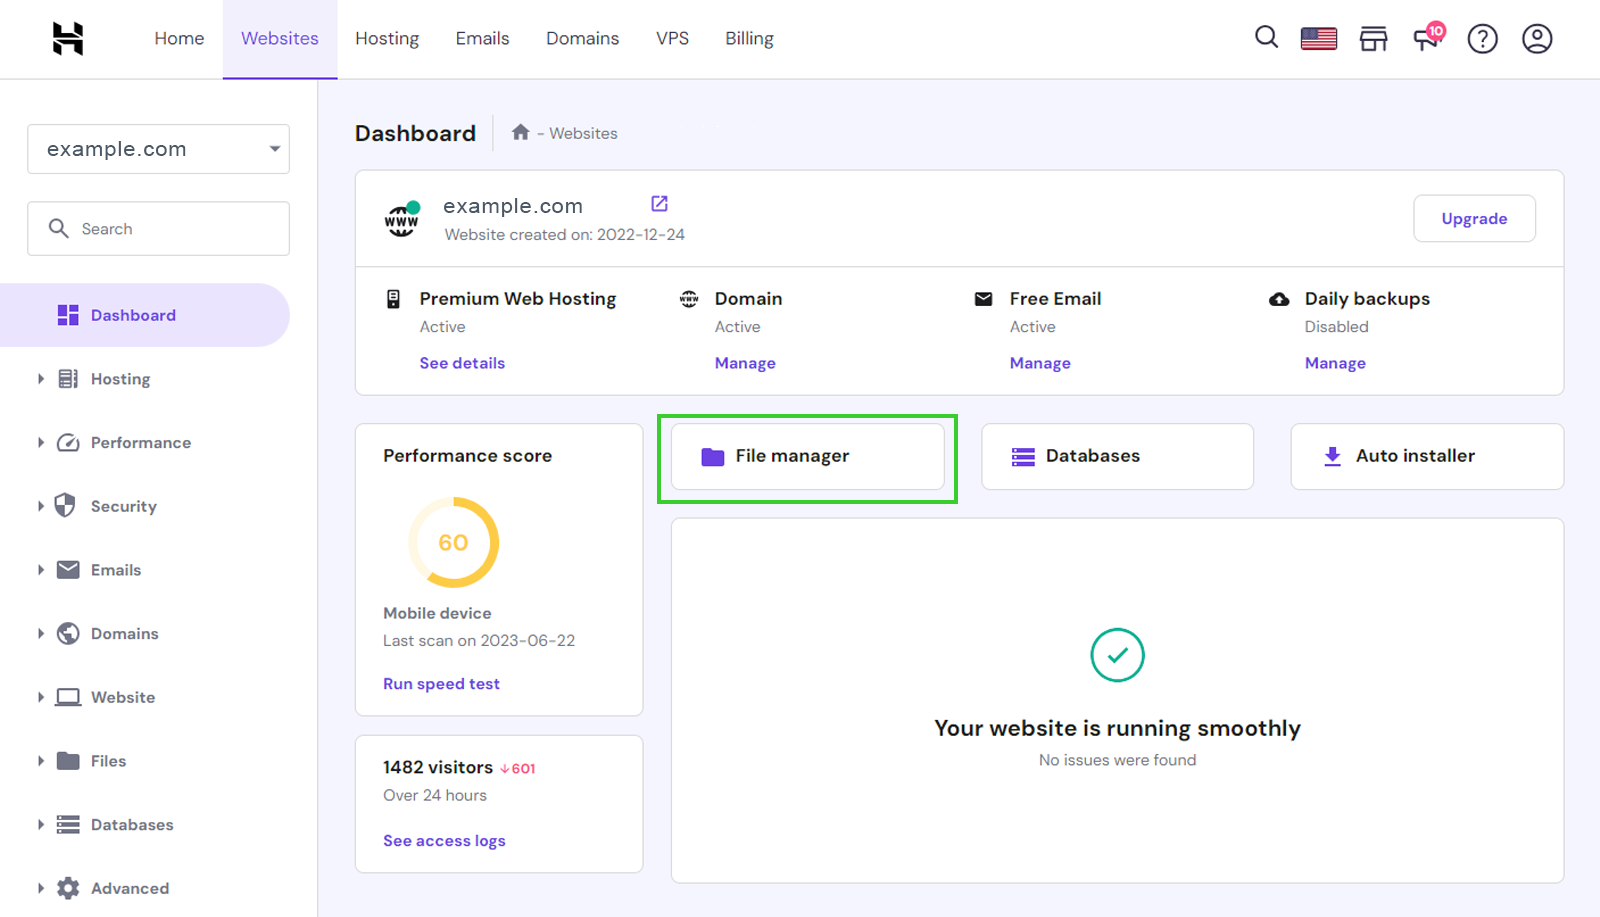This screenshot has width=1600, height=917.
Task: View announcements megaphone with 10 badge
Action: pos(1428,37)
